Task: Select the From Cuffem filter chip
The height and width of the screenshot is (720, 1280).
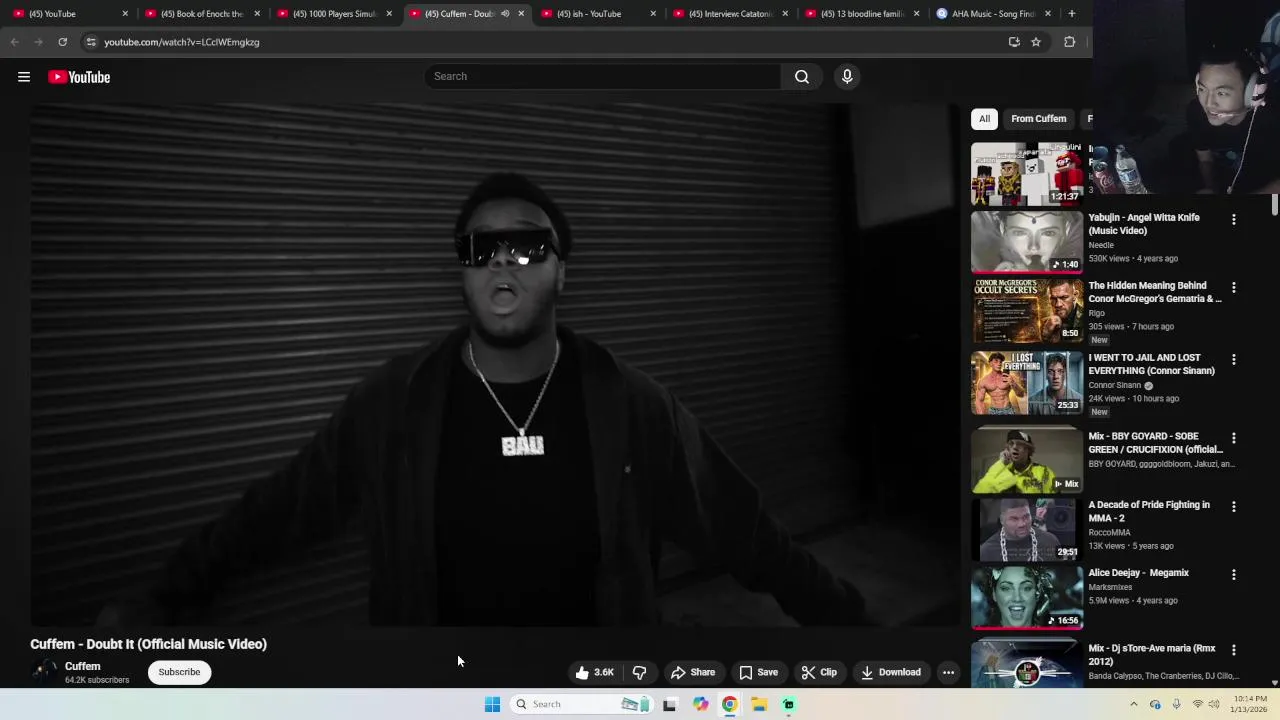Action: pos(1038,119)
